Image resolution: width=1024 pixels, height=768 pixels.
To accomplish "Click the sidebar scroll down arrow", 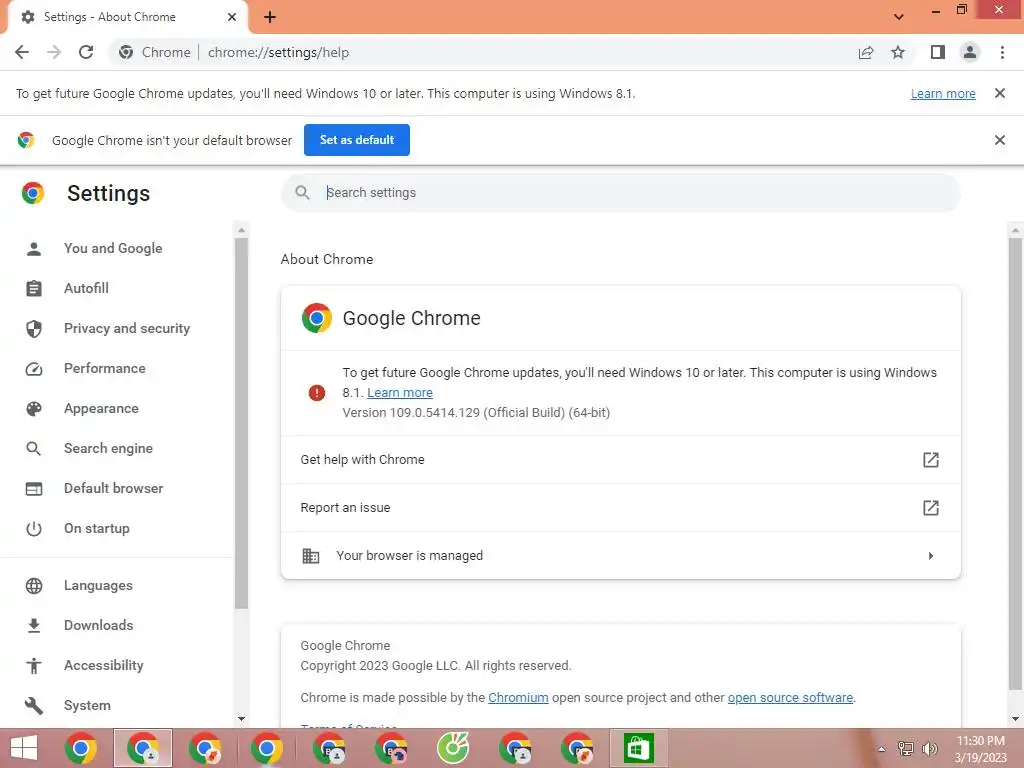I will 242,719.
